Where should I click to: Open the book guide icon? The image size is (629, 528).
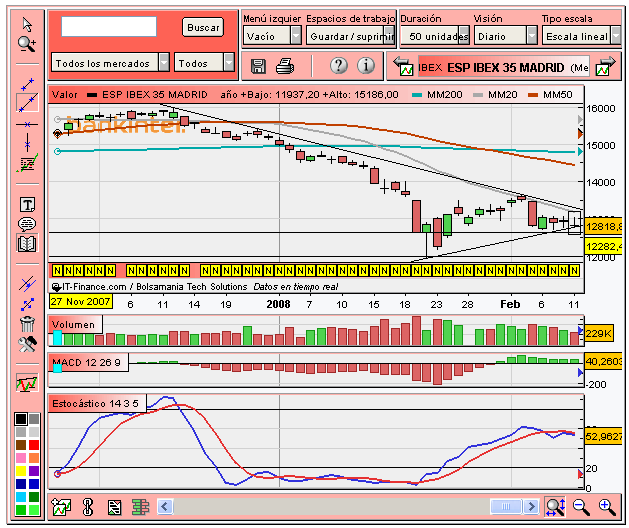tap(27, 243)
